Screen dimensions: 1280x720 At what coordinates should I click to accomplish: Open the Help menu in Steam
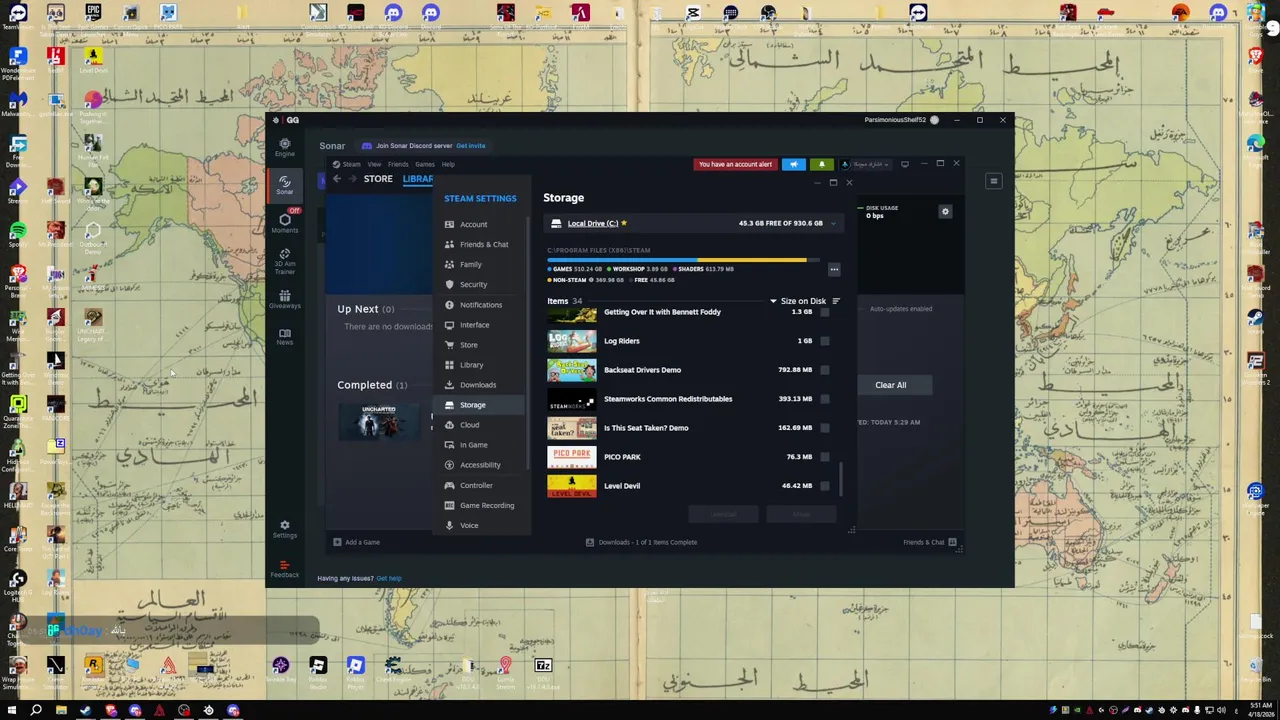[x=448, y=164]
